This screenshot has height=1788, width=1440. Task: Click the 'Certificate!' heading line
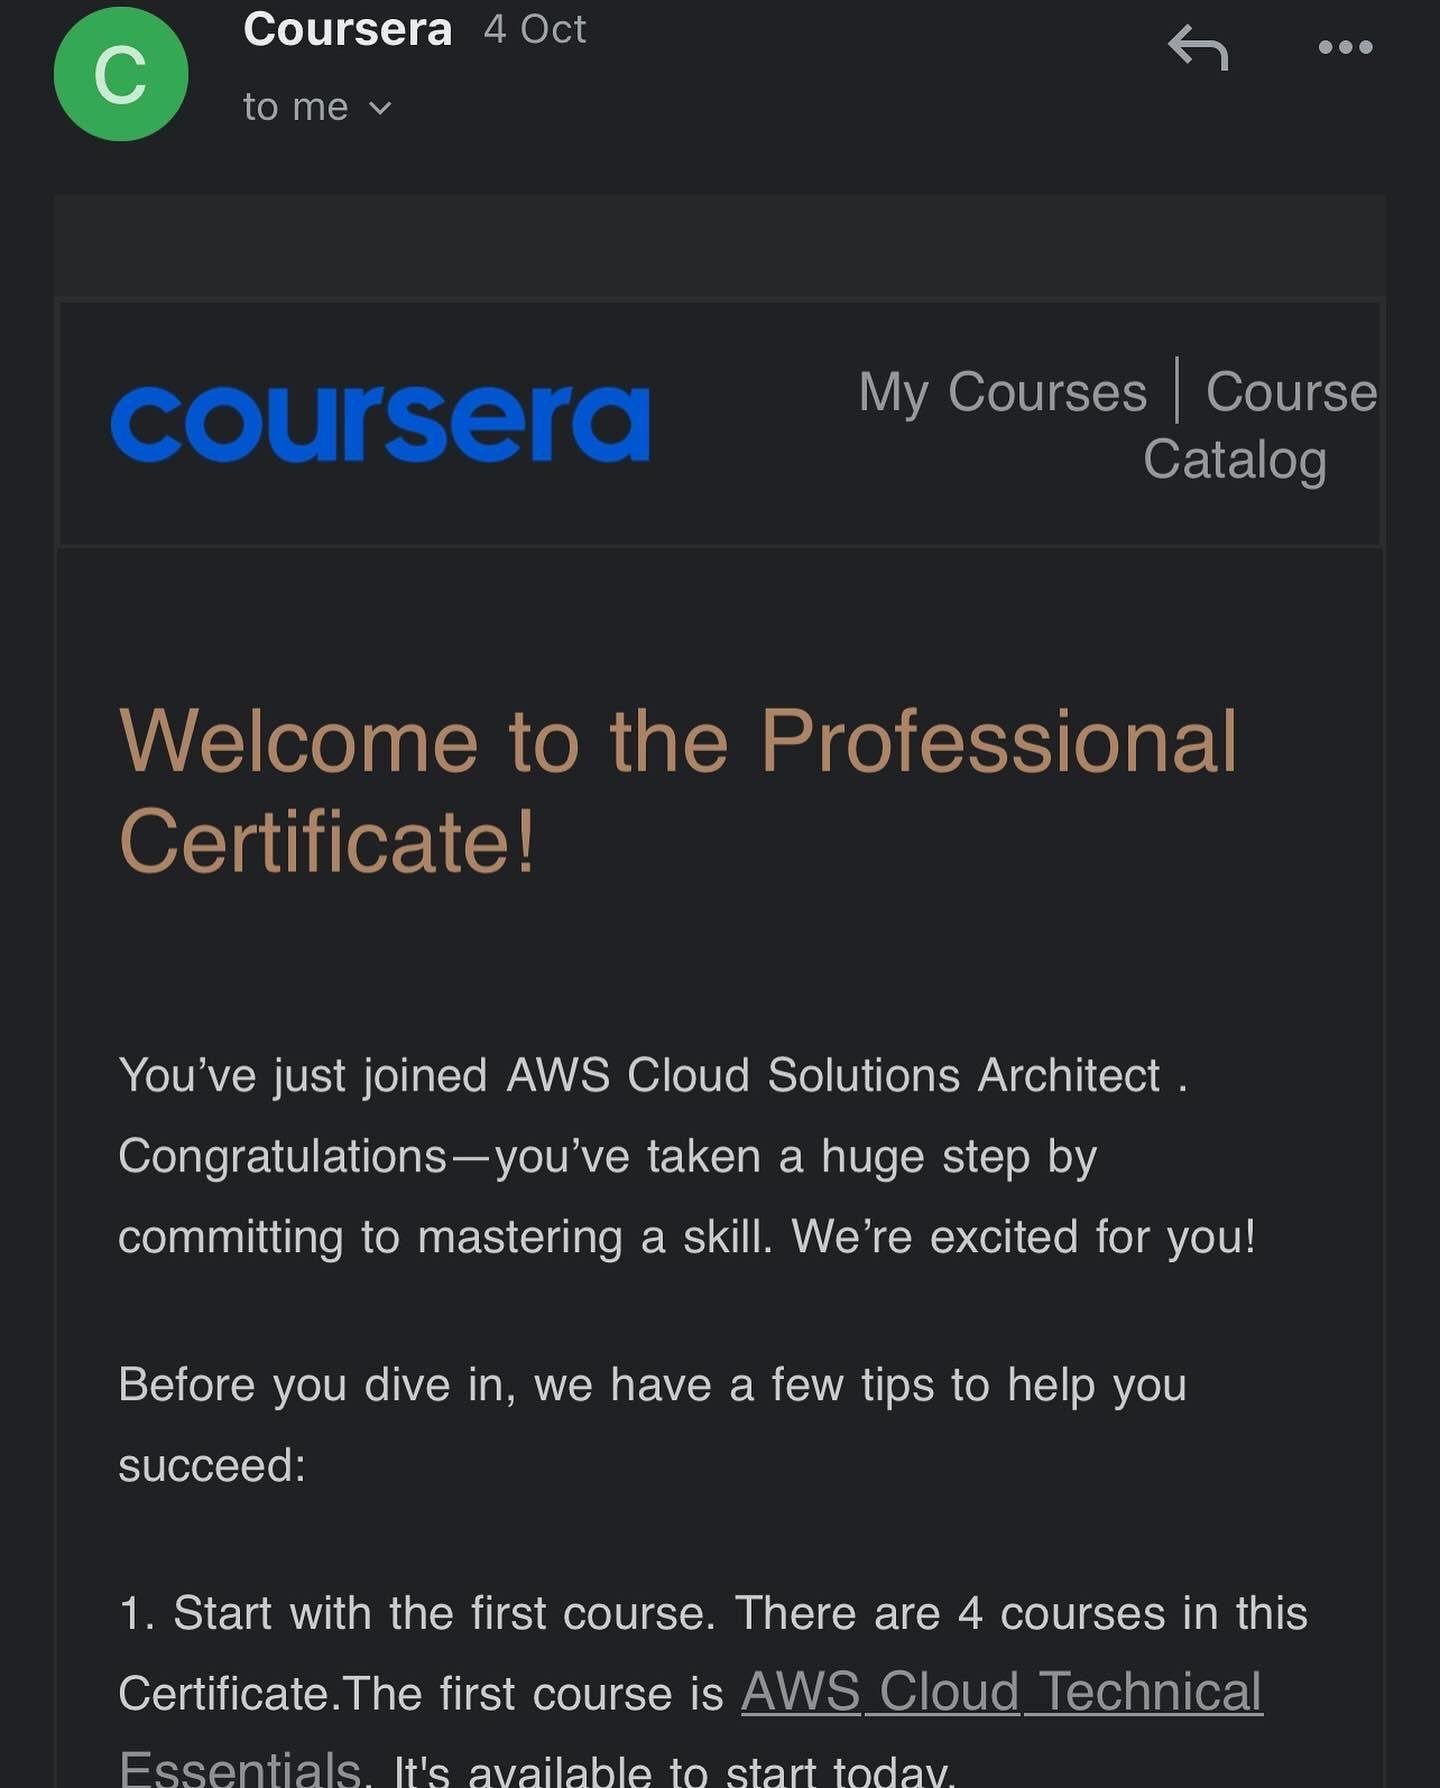point(327,841)
